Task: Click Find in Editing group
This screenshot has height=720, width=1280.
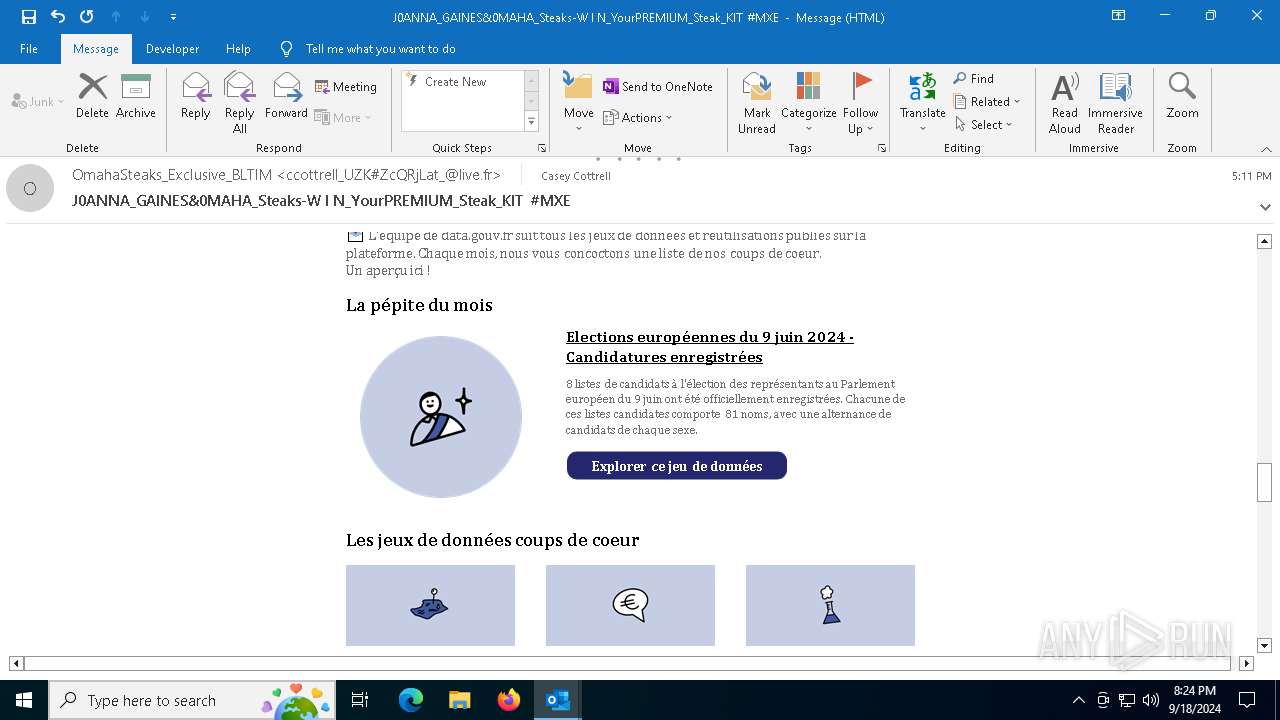Action: click(x=974, y=78)
